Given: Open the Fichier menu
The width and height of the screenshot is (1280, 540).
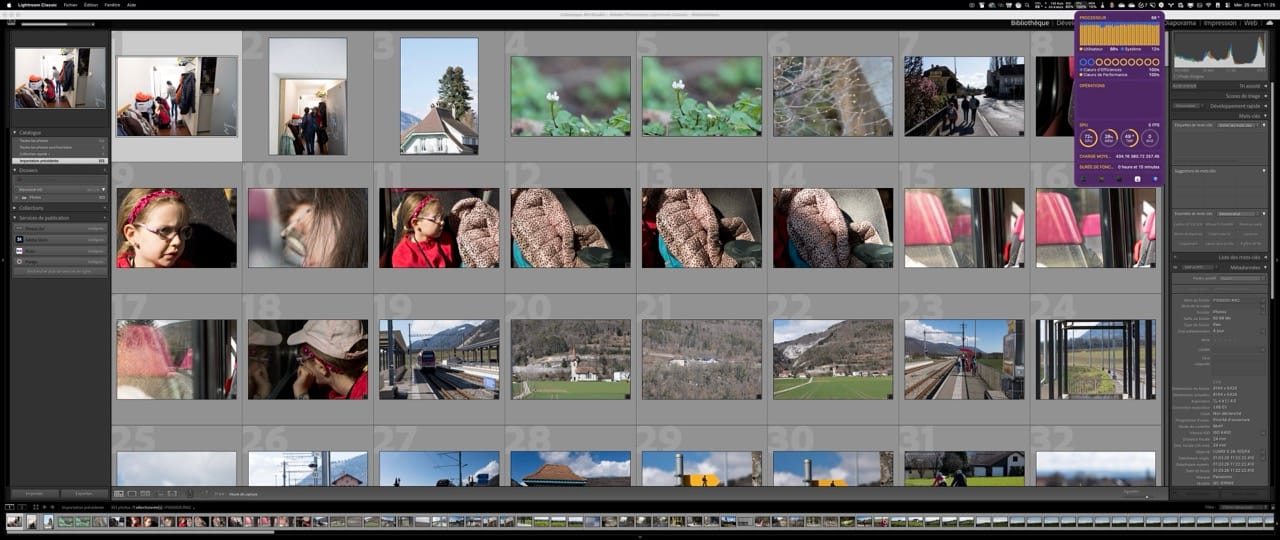Looking at the screenshot, I should (70, 4).
